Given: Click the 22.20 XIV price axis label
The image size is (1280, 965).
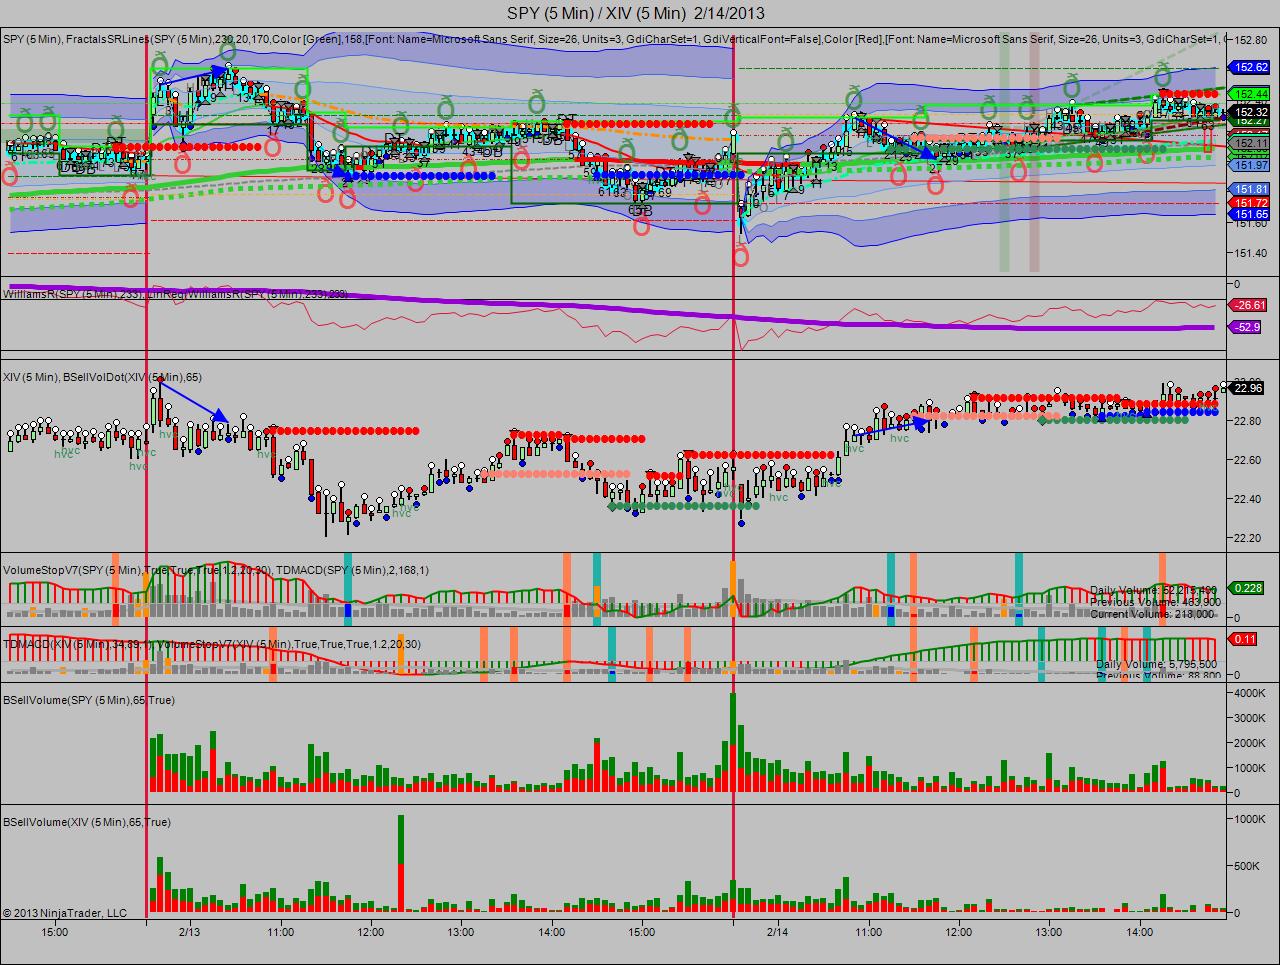Looking at the screenshot, I should [x=1249, y=538].
